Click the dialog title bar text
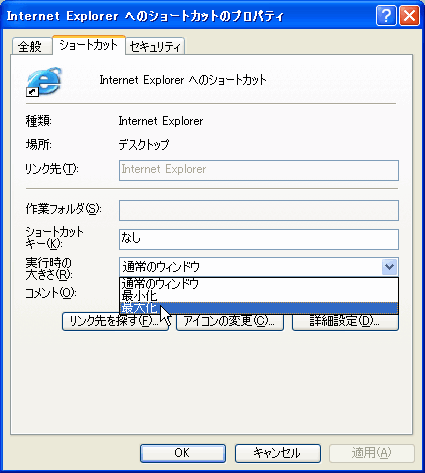The width and height of the screenshot is (425, 473). [x=145, y=16]
